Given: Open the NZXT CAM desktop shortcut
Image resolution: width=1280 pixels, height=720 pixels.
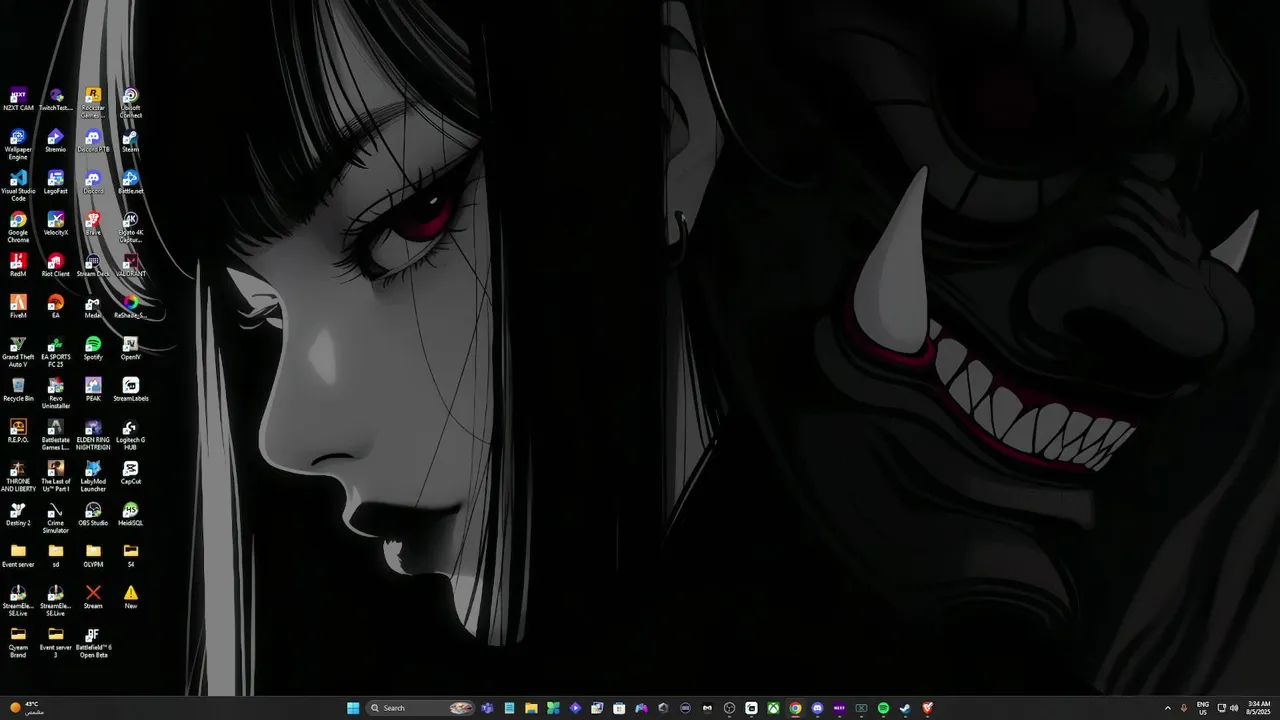Looking at the screenshot, I should pyautogui.click(x=18, y=99).
